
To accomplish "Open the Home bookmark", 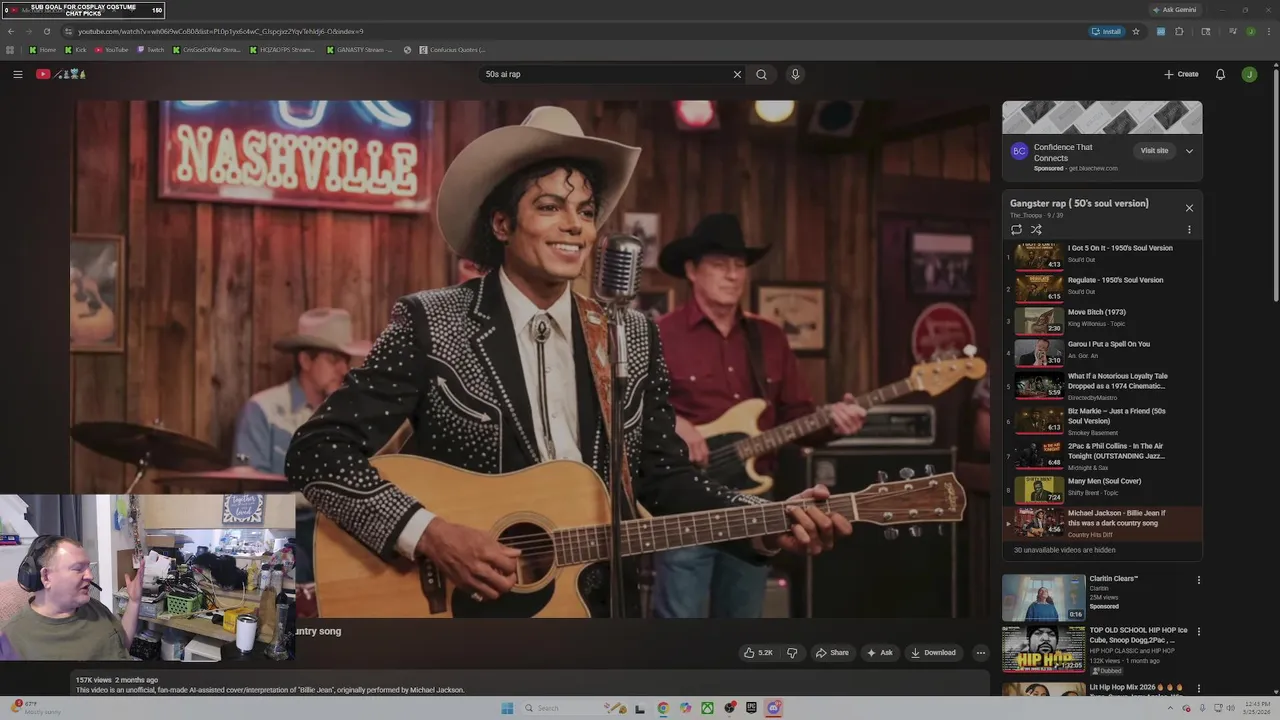I will pyautogui.click(x=42, y=50).
